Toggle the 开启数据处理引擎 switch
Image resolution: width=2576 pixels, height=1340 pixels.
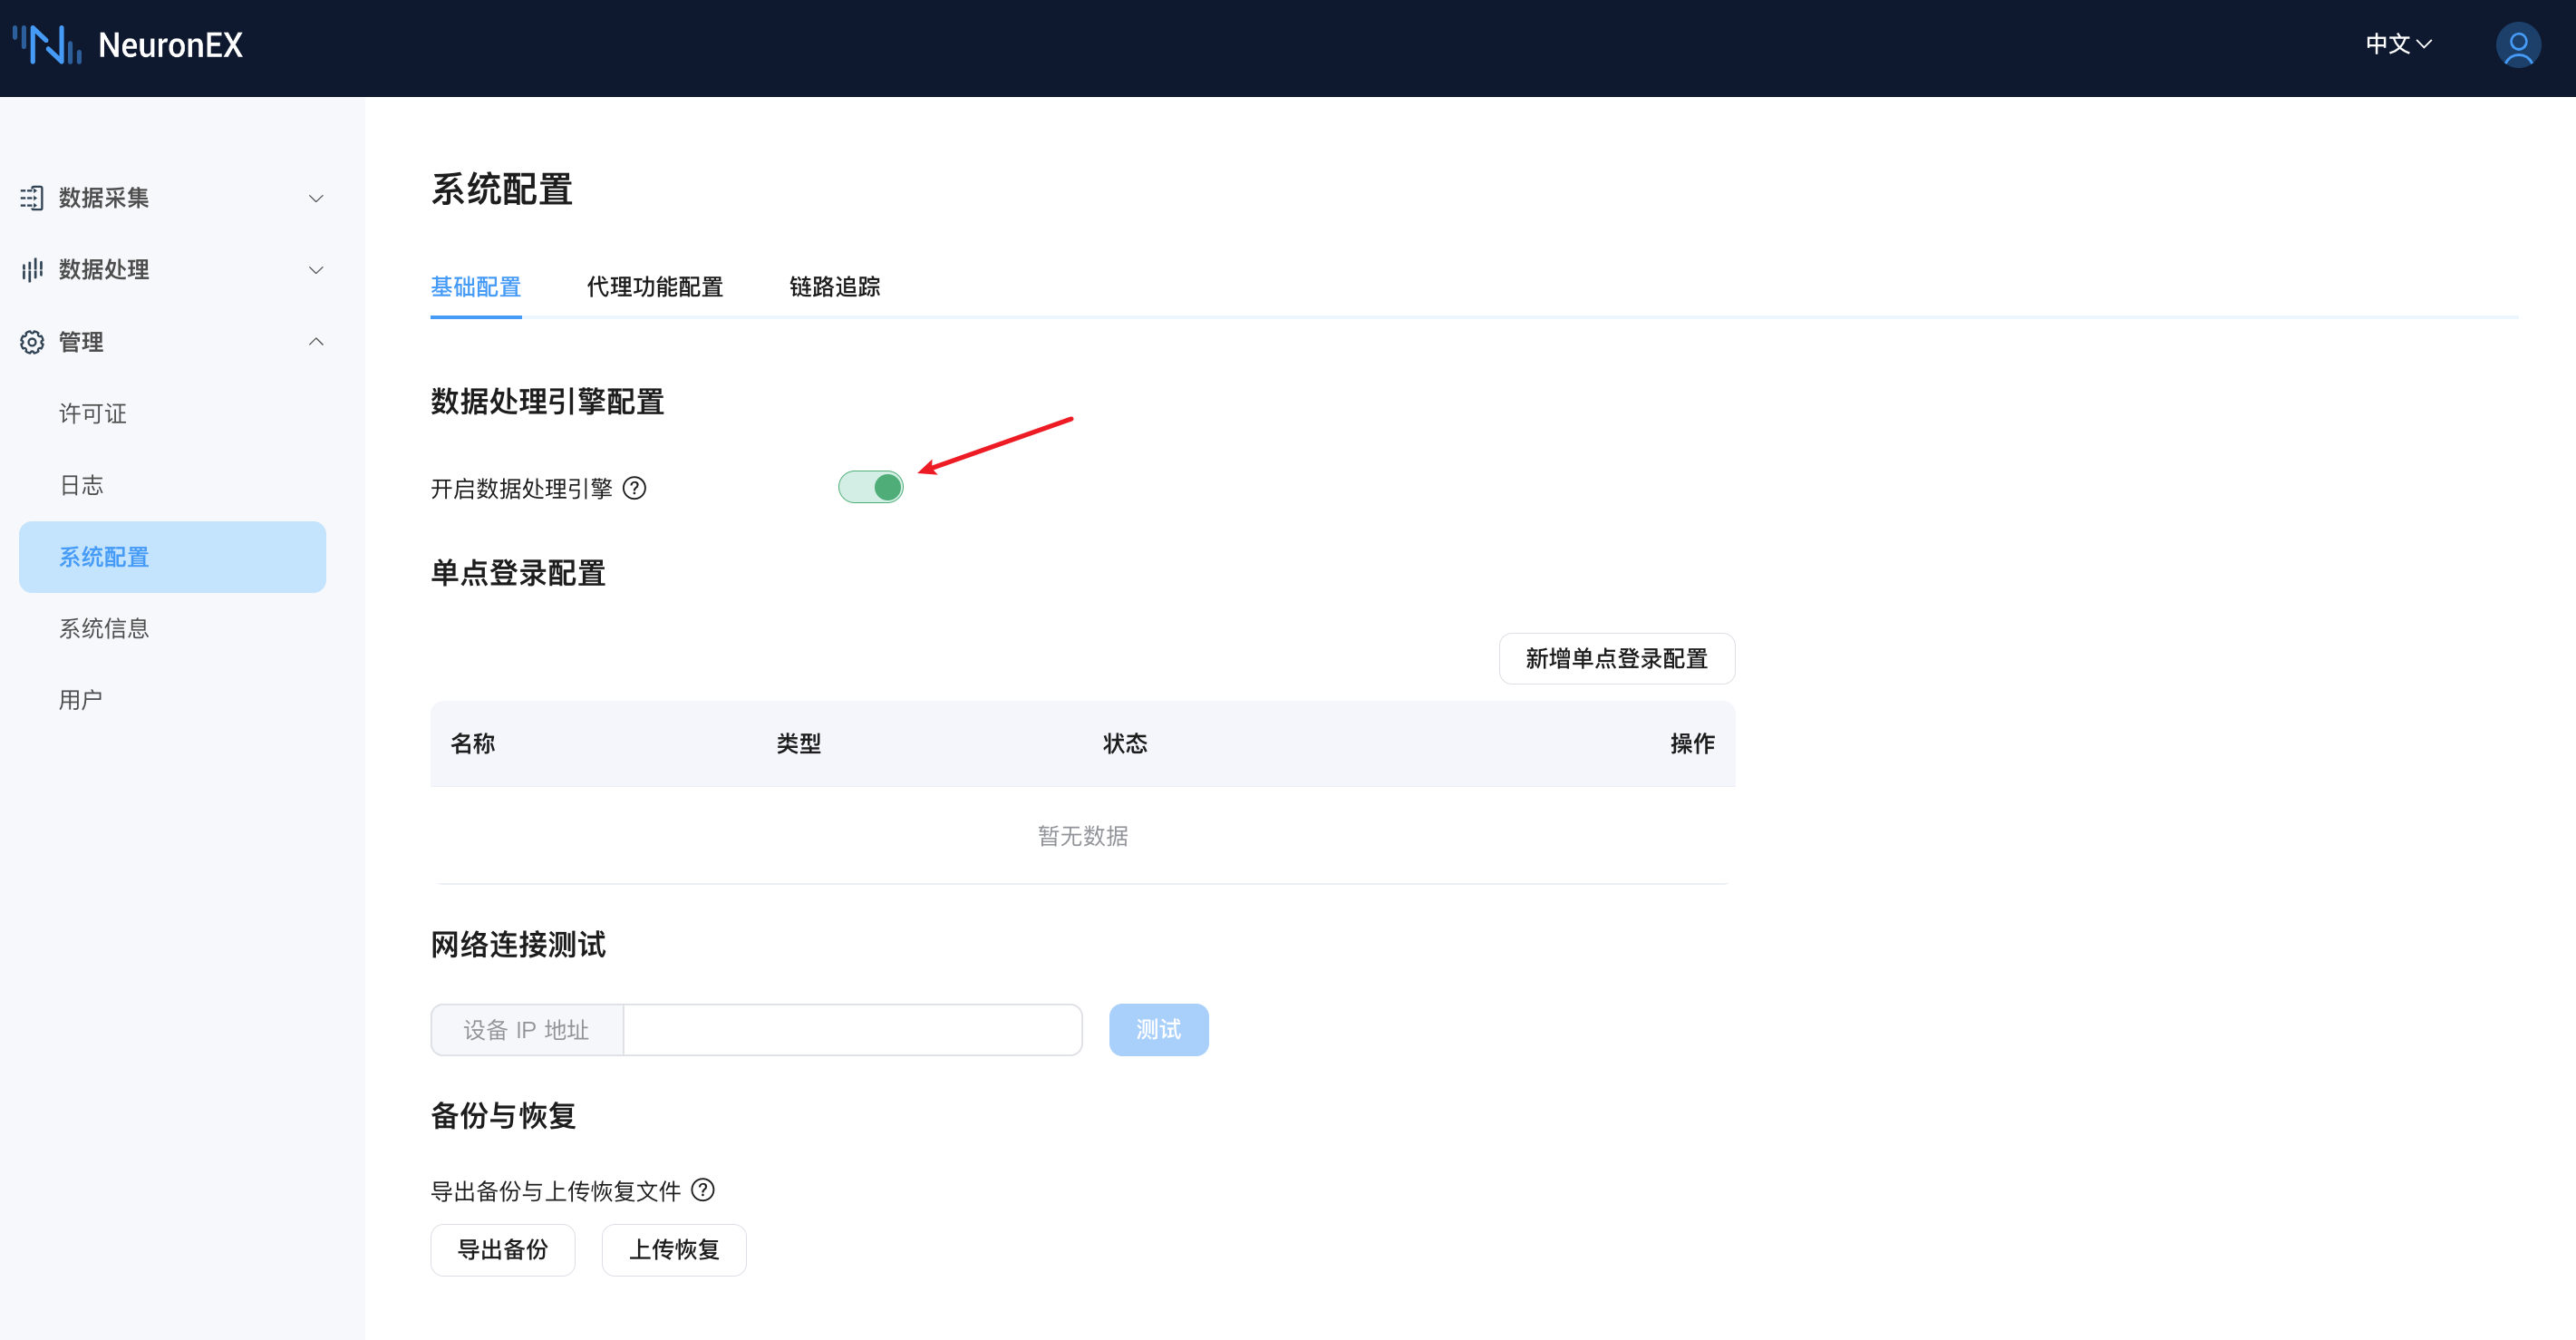coord(870,487)
